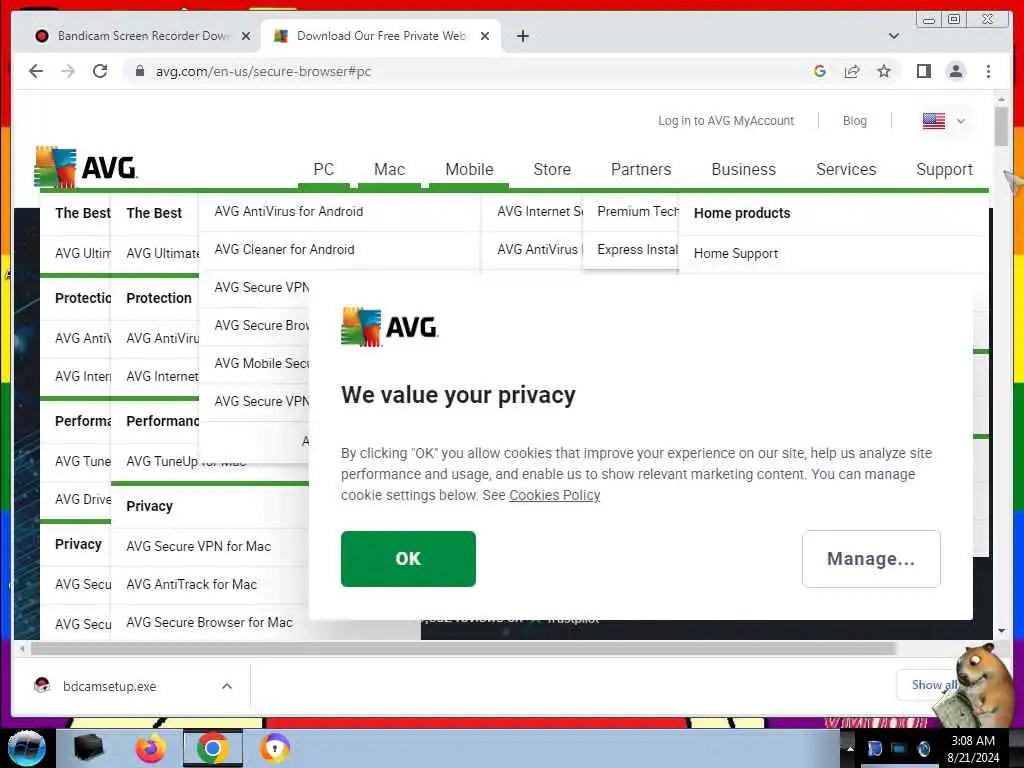1024x768 pixels.
Task: Open the Mobile navigation menu
Action: coord(469,169)
